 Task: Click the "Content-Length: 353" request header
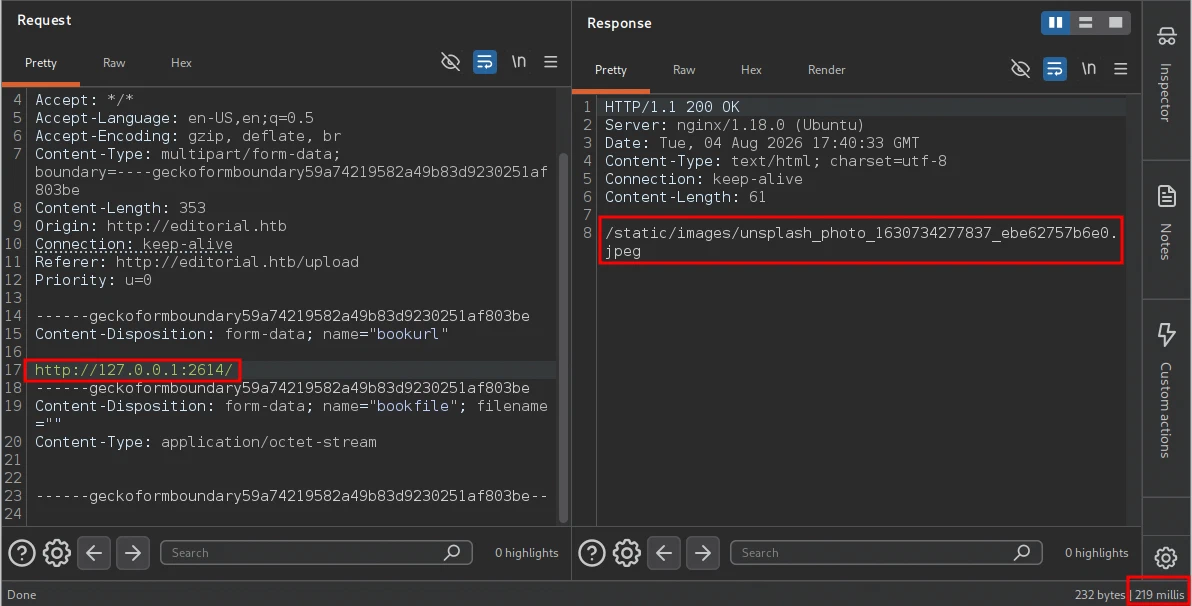pyautogui.click(x=120, y=208)
